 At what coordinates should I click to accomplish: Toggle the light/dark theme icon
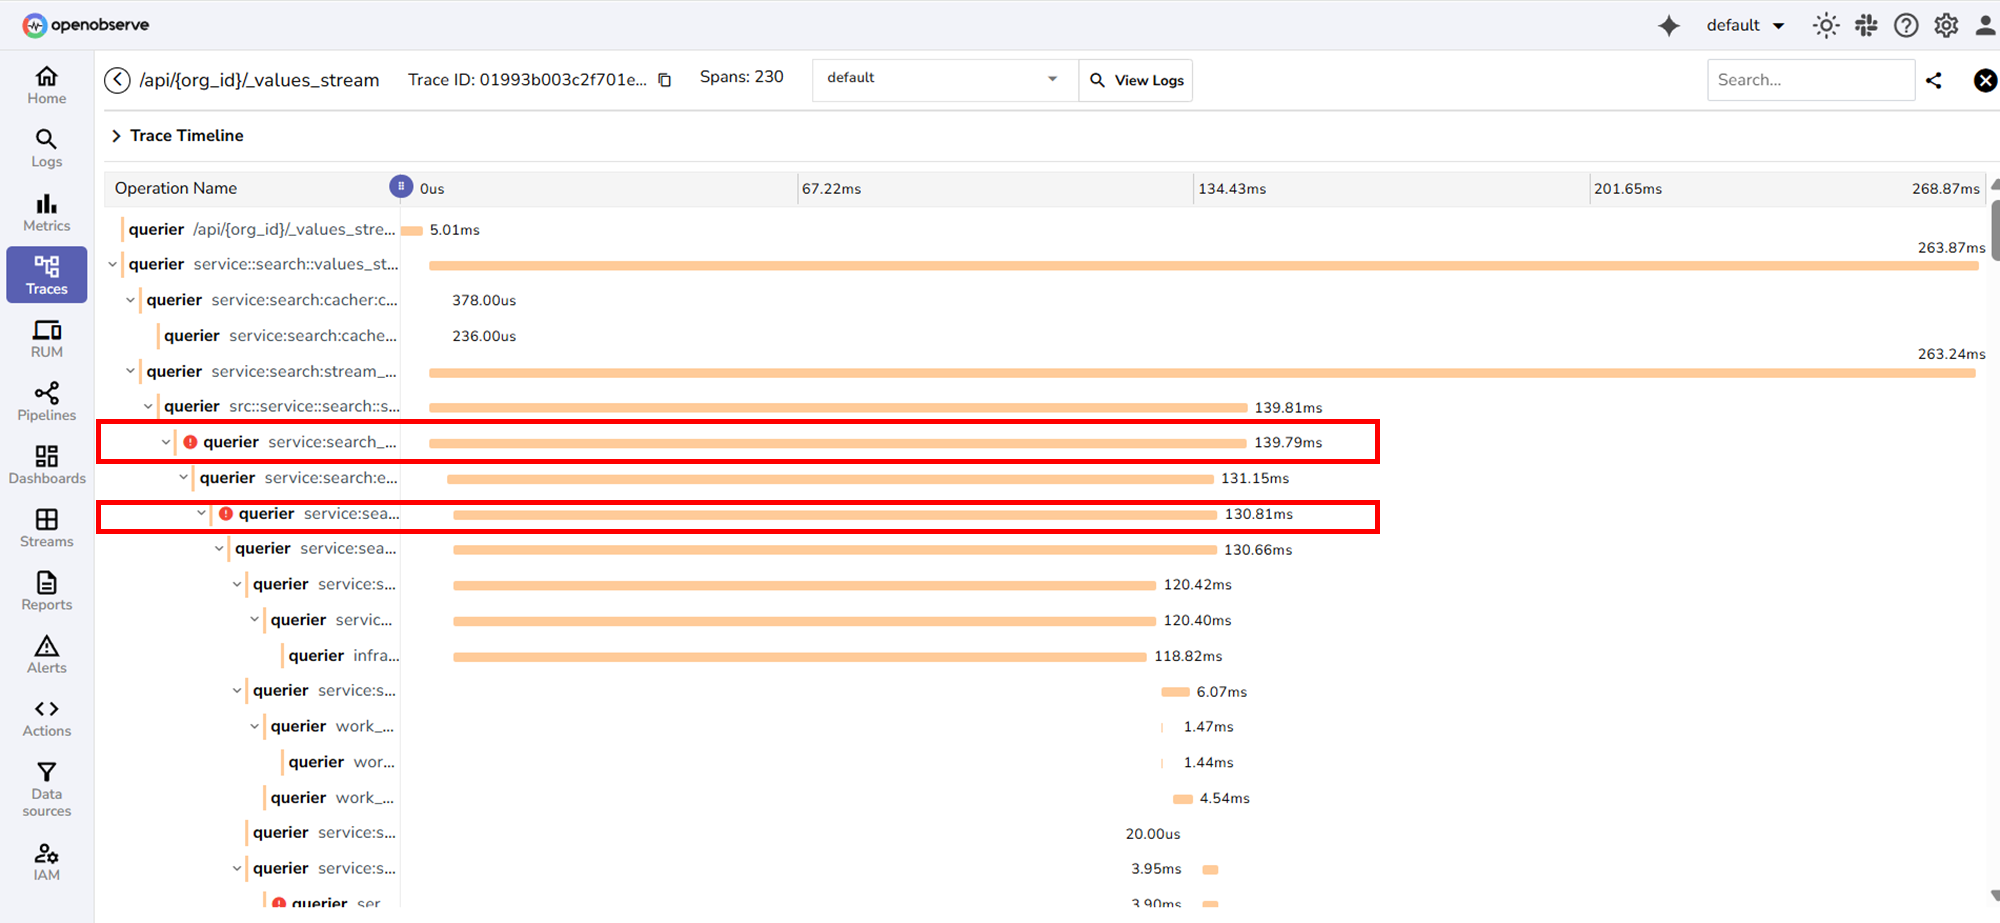click(1825, 26)
